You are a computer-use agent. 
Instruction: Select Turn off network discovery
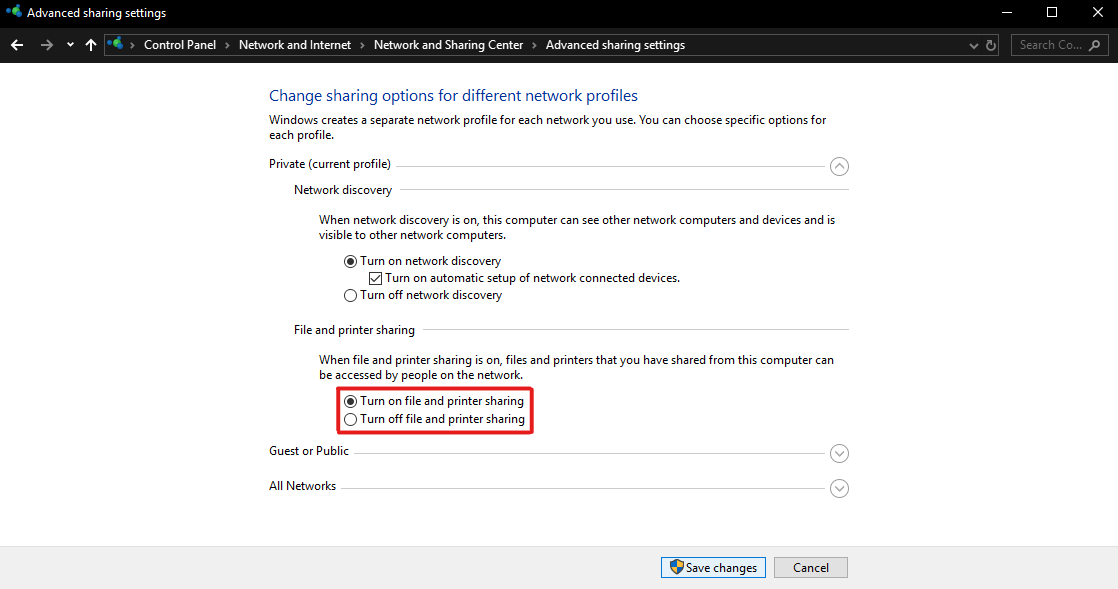point(350,296)
